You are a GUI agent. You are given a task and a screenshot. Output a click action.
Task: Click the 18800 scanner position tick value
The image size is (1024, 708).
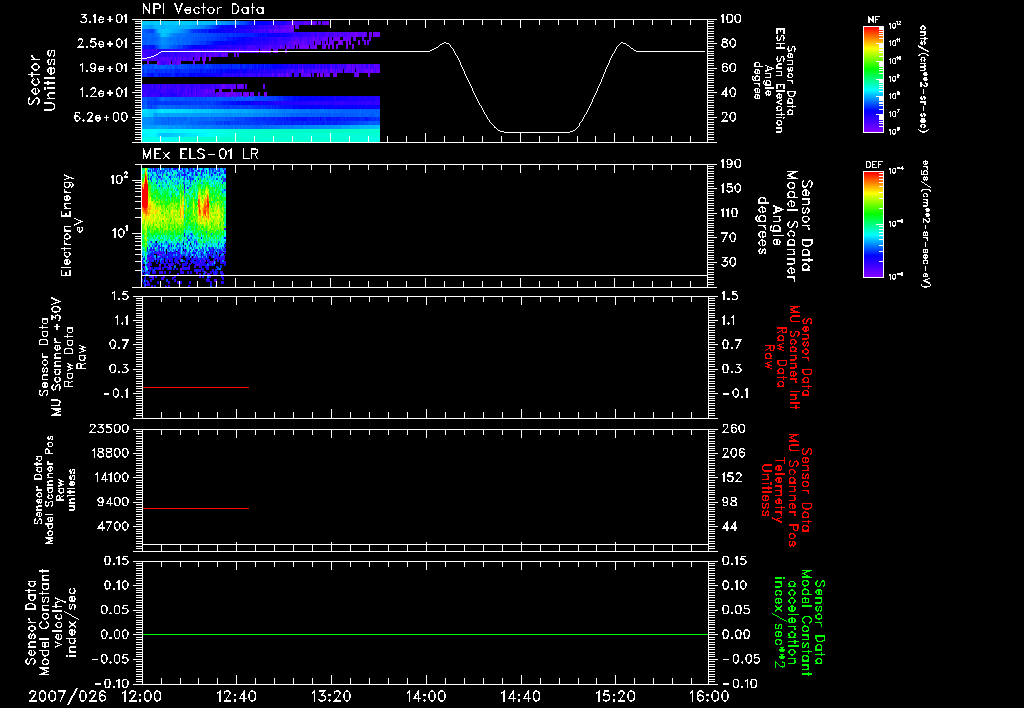click(108, 453)
